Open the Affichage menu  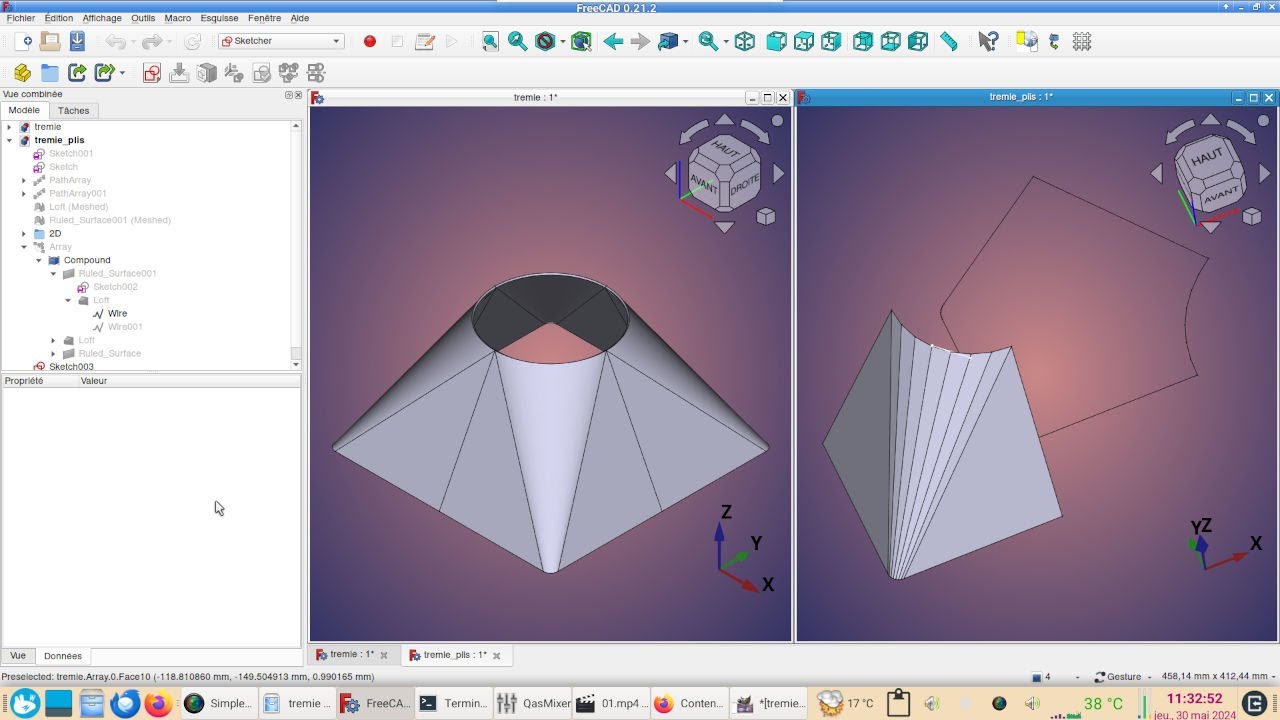pyautogui.click(x=102, y=18)
